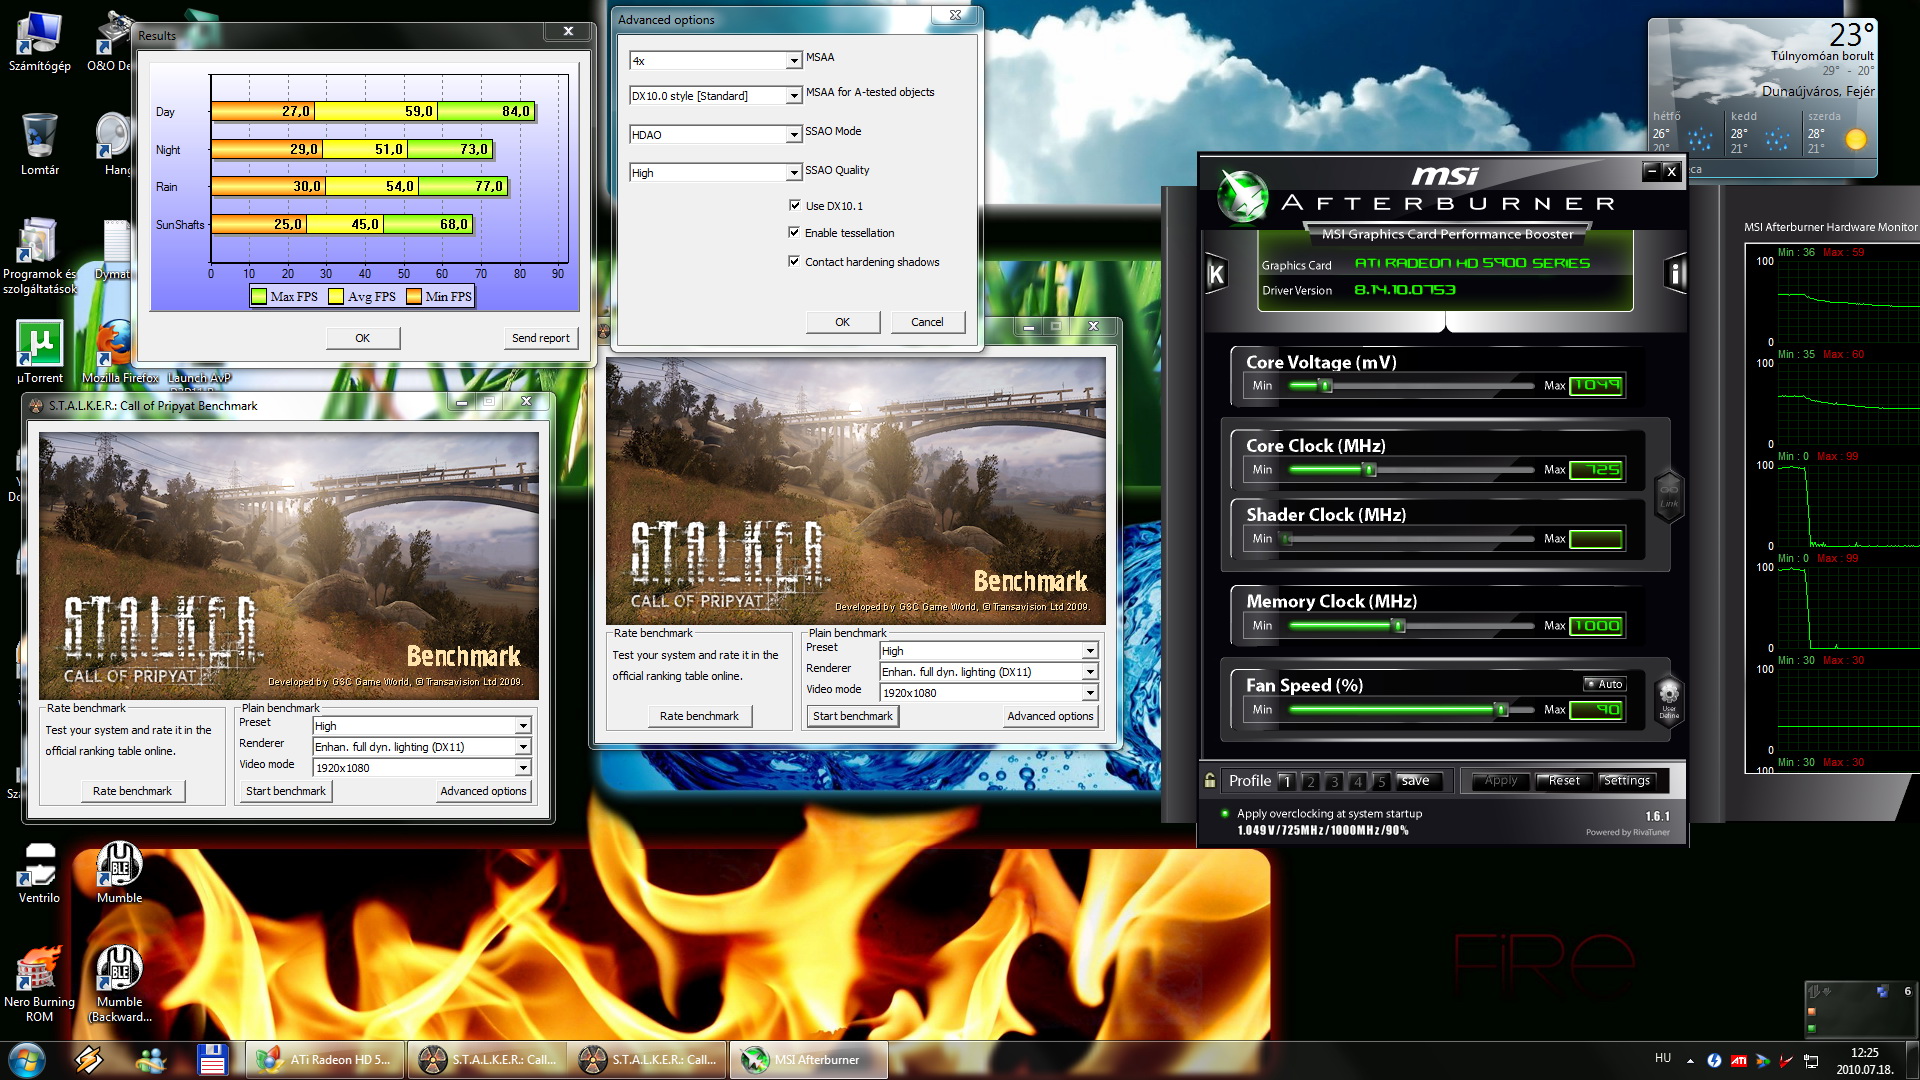Select Afterburner profile 1
Viewport: 1920px width, 1080px height.
(x=1287, y=781)
